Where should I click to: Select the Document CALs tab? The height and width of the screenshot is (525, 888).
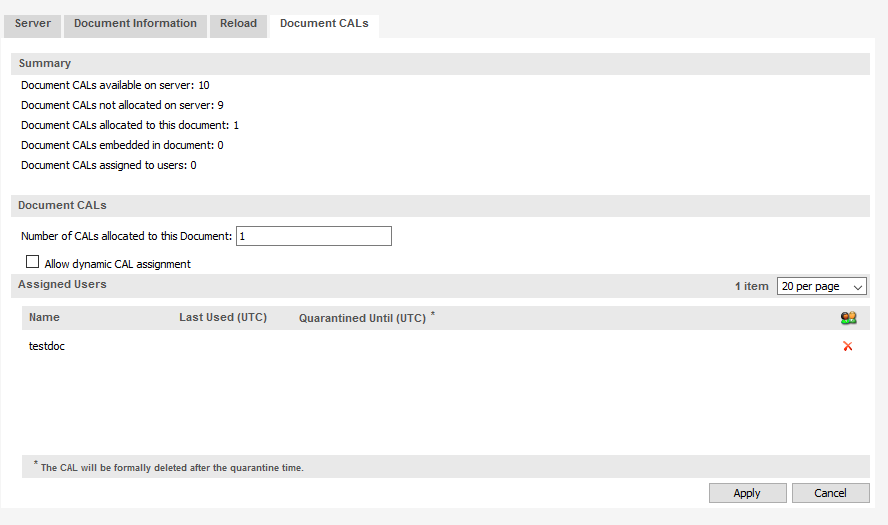[324, 24]
